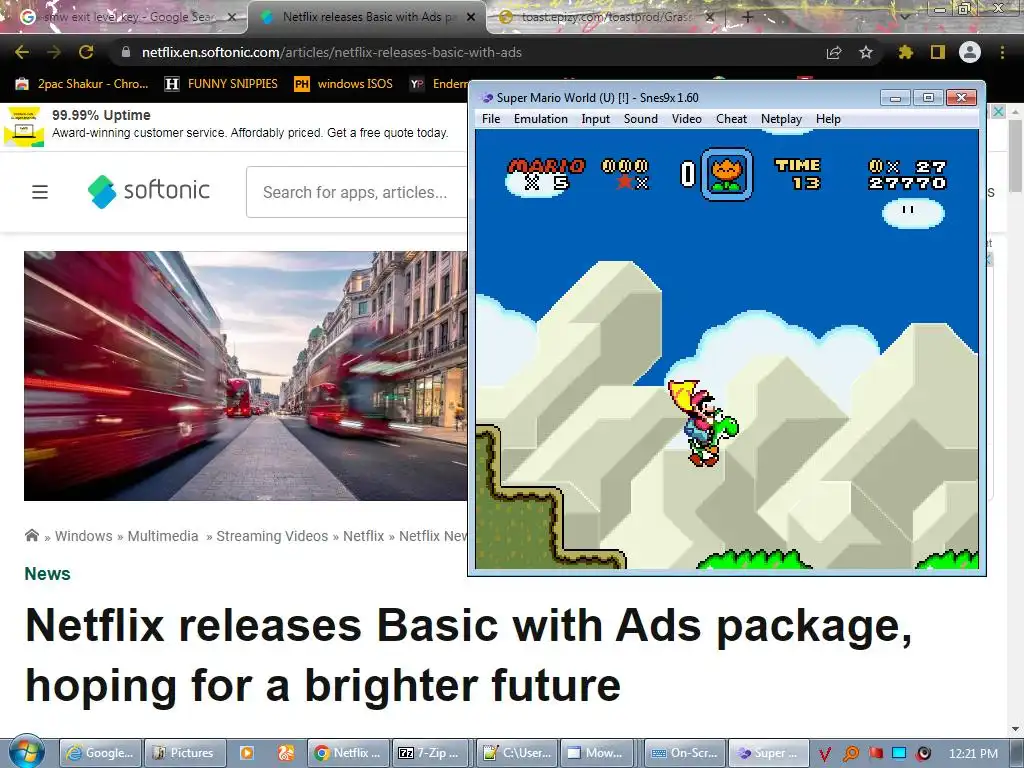Click the News category label
Image resolution: width=1024 pixels, height=768 pixels.
(48, 573)
